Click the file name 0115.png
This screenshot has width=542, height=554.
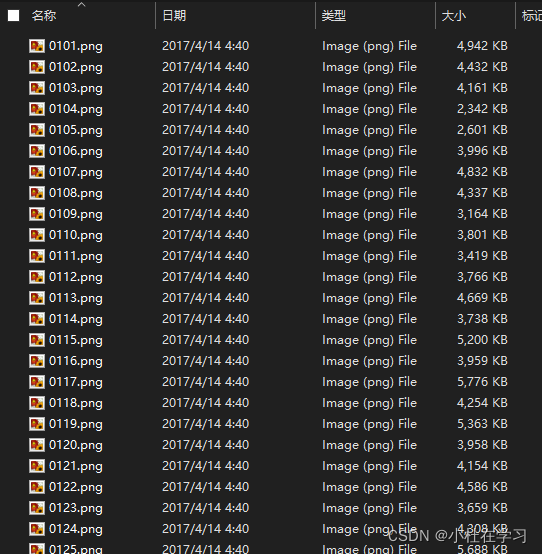coord(76,341)
